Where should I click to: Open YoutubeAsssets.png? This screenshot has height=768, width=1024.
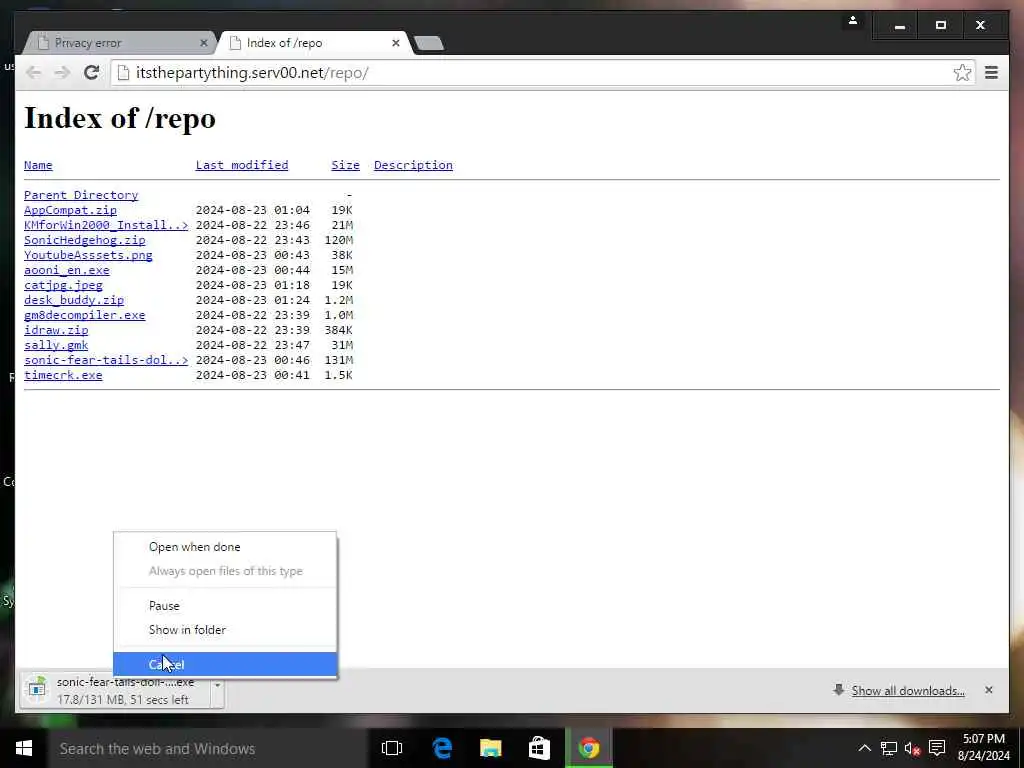(88, 255)
